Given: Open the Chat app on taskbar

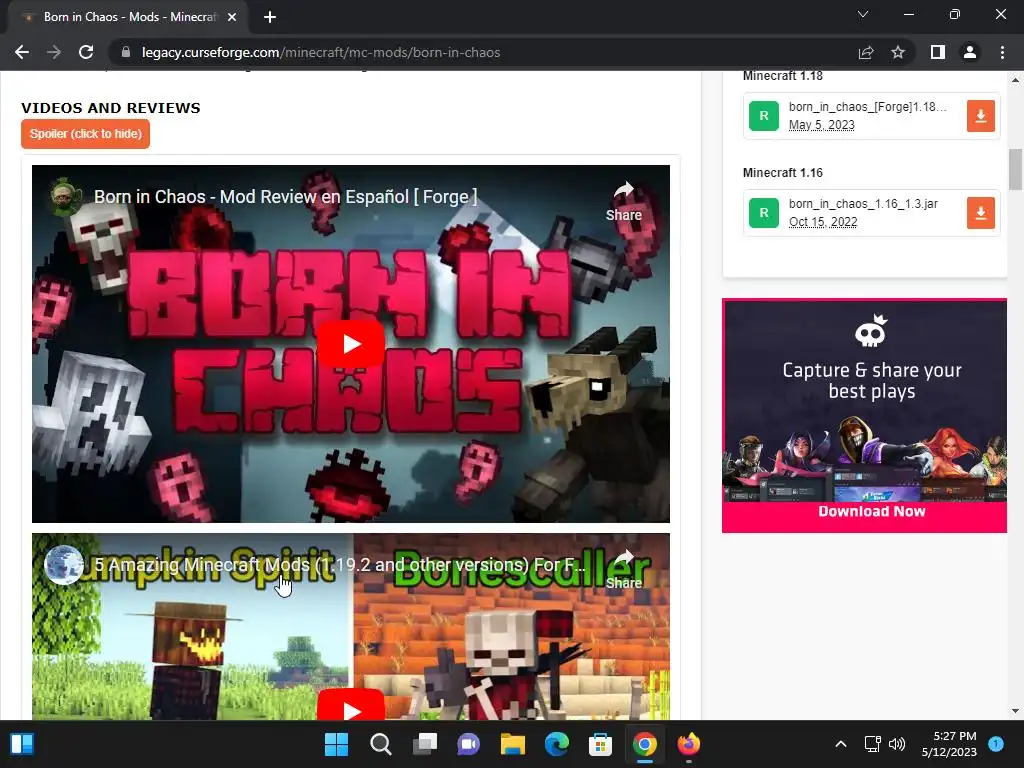Looking at the screenshot, I should (x=468, y=744).
